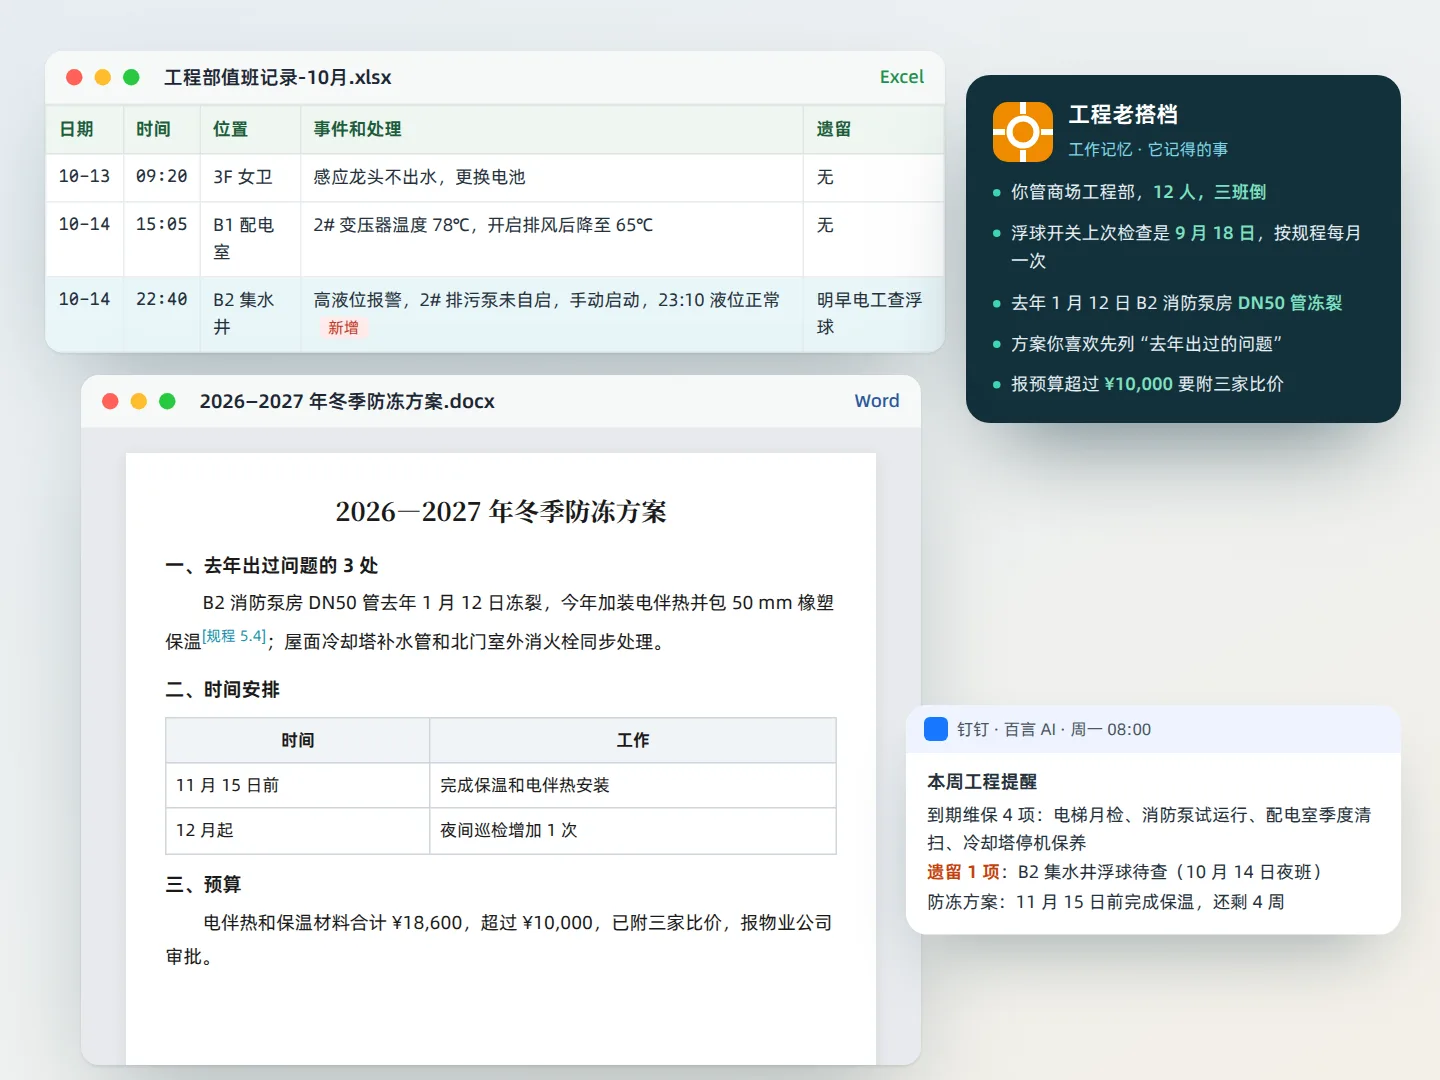Click the 22:40 time cell
Viewport: 1440px width, 1080px height.
[162, 314]
